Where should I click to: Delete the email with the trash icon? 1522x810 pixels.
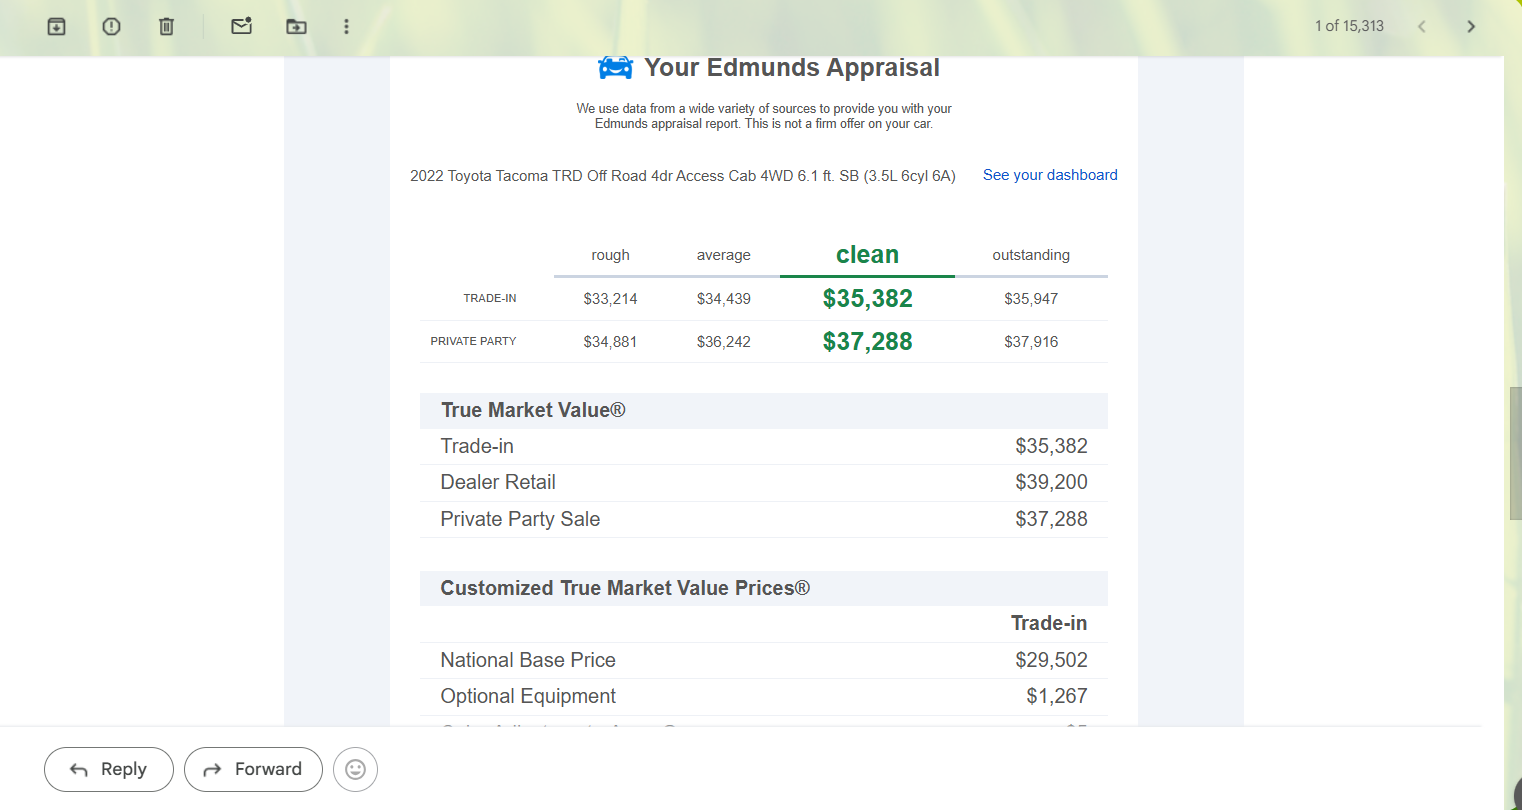pyautogui.click(x=166, y=26)
